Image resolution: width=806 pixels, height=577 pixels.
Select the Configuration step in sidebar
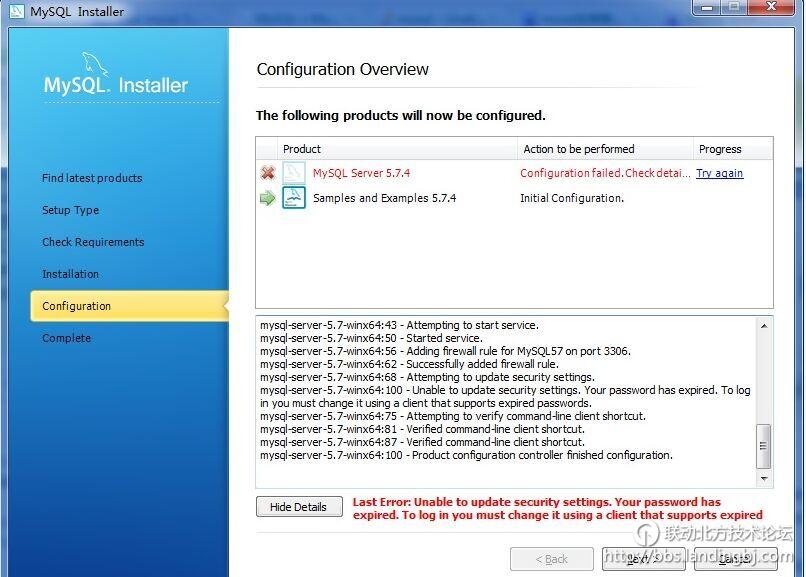tap(76, 306)
